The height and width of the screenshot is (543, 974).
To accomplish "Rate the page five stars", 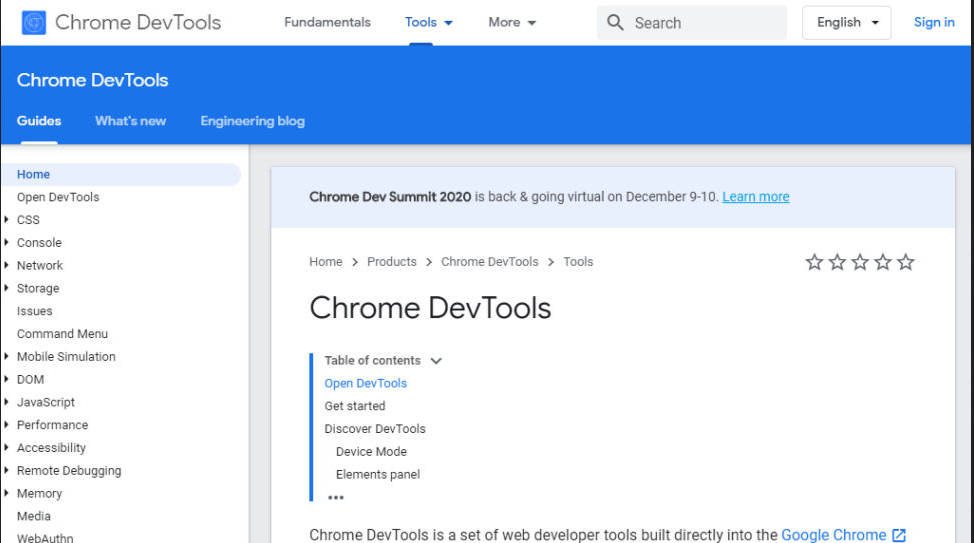I will pyautogui.click(x=906, y=262).
